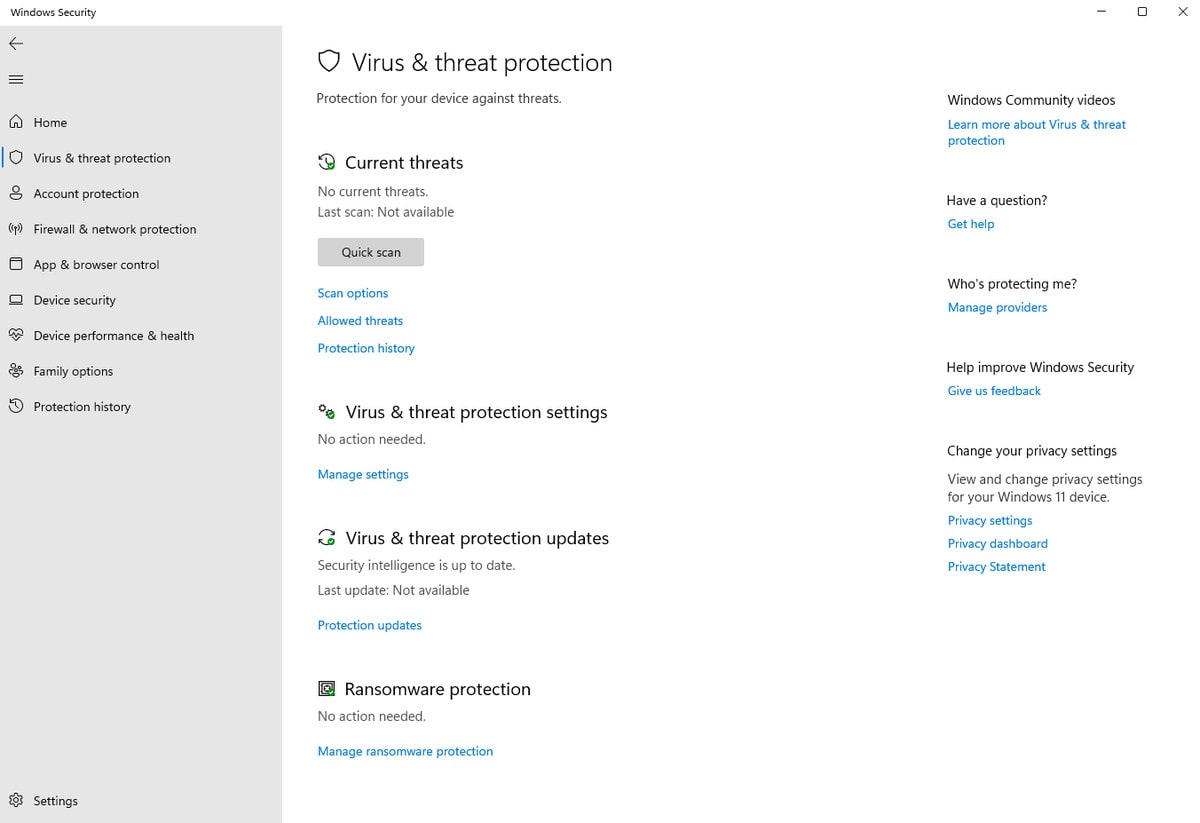Image resolution: width=1200 pixels, height=823 pixels.
Task: Open the Settings gear icon
Action: [x=16, y=800]
